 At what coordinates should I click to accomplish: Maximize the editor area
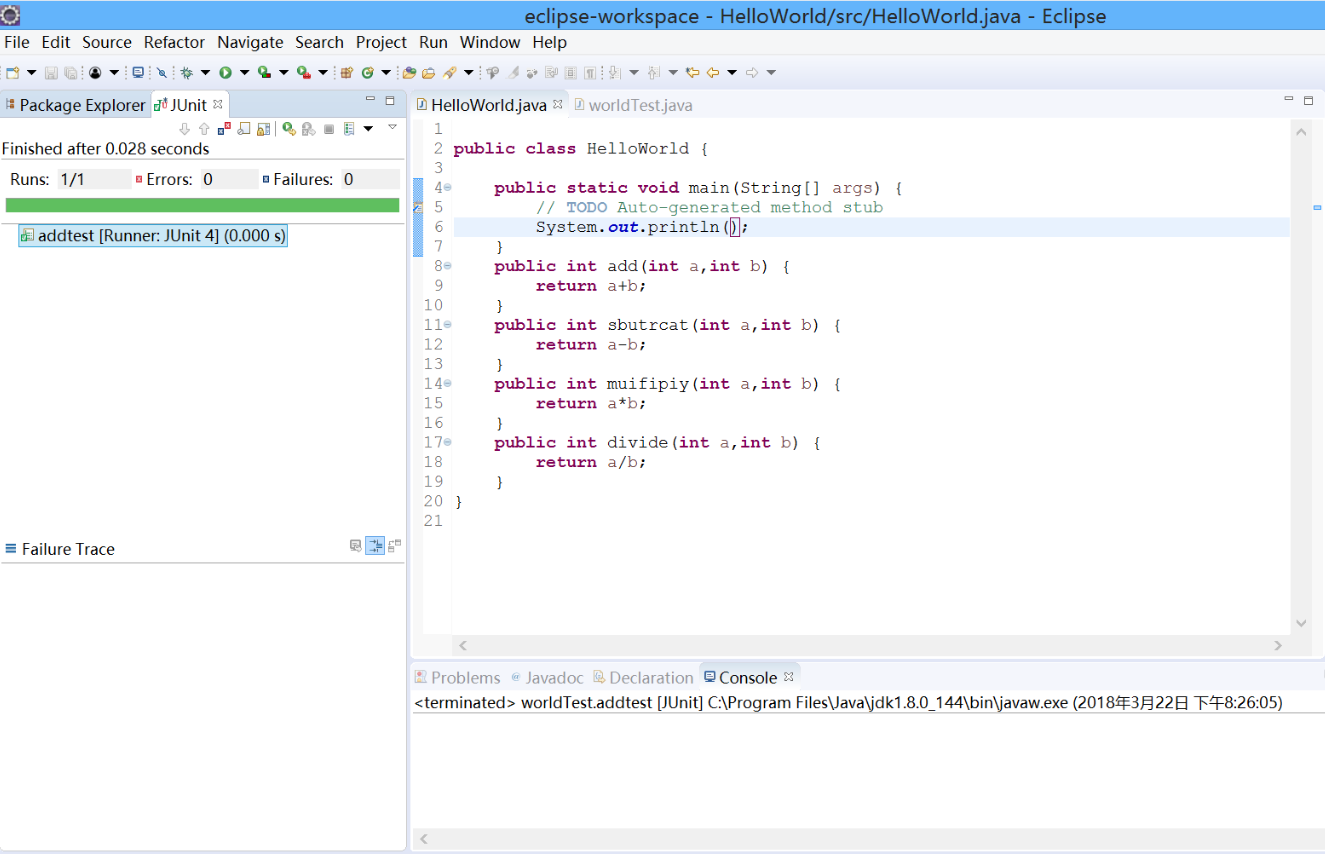click(x=1308, y=100)
